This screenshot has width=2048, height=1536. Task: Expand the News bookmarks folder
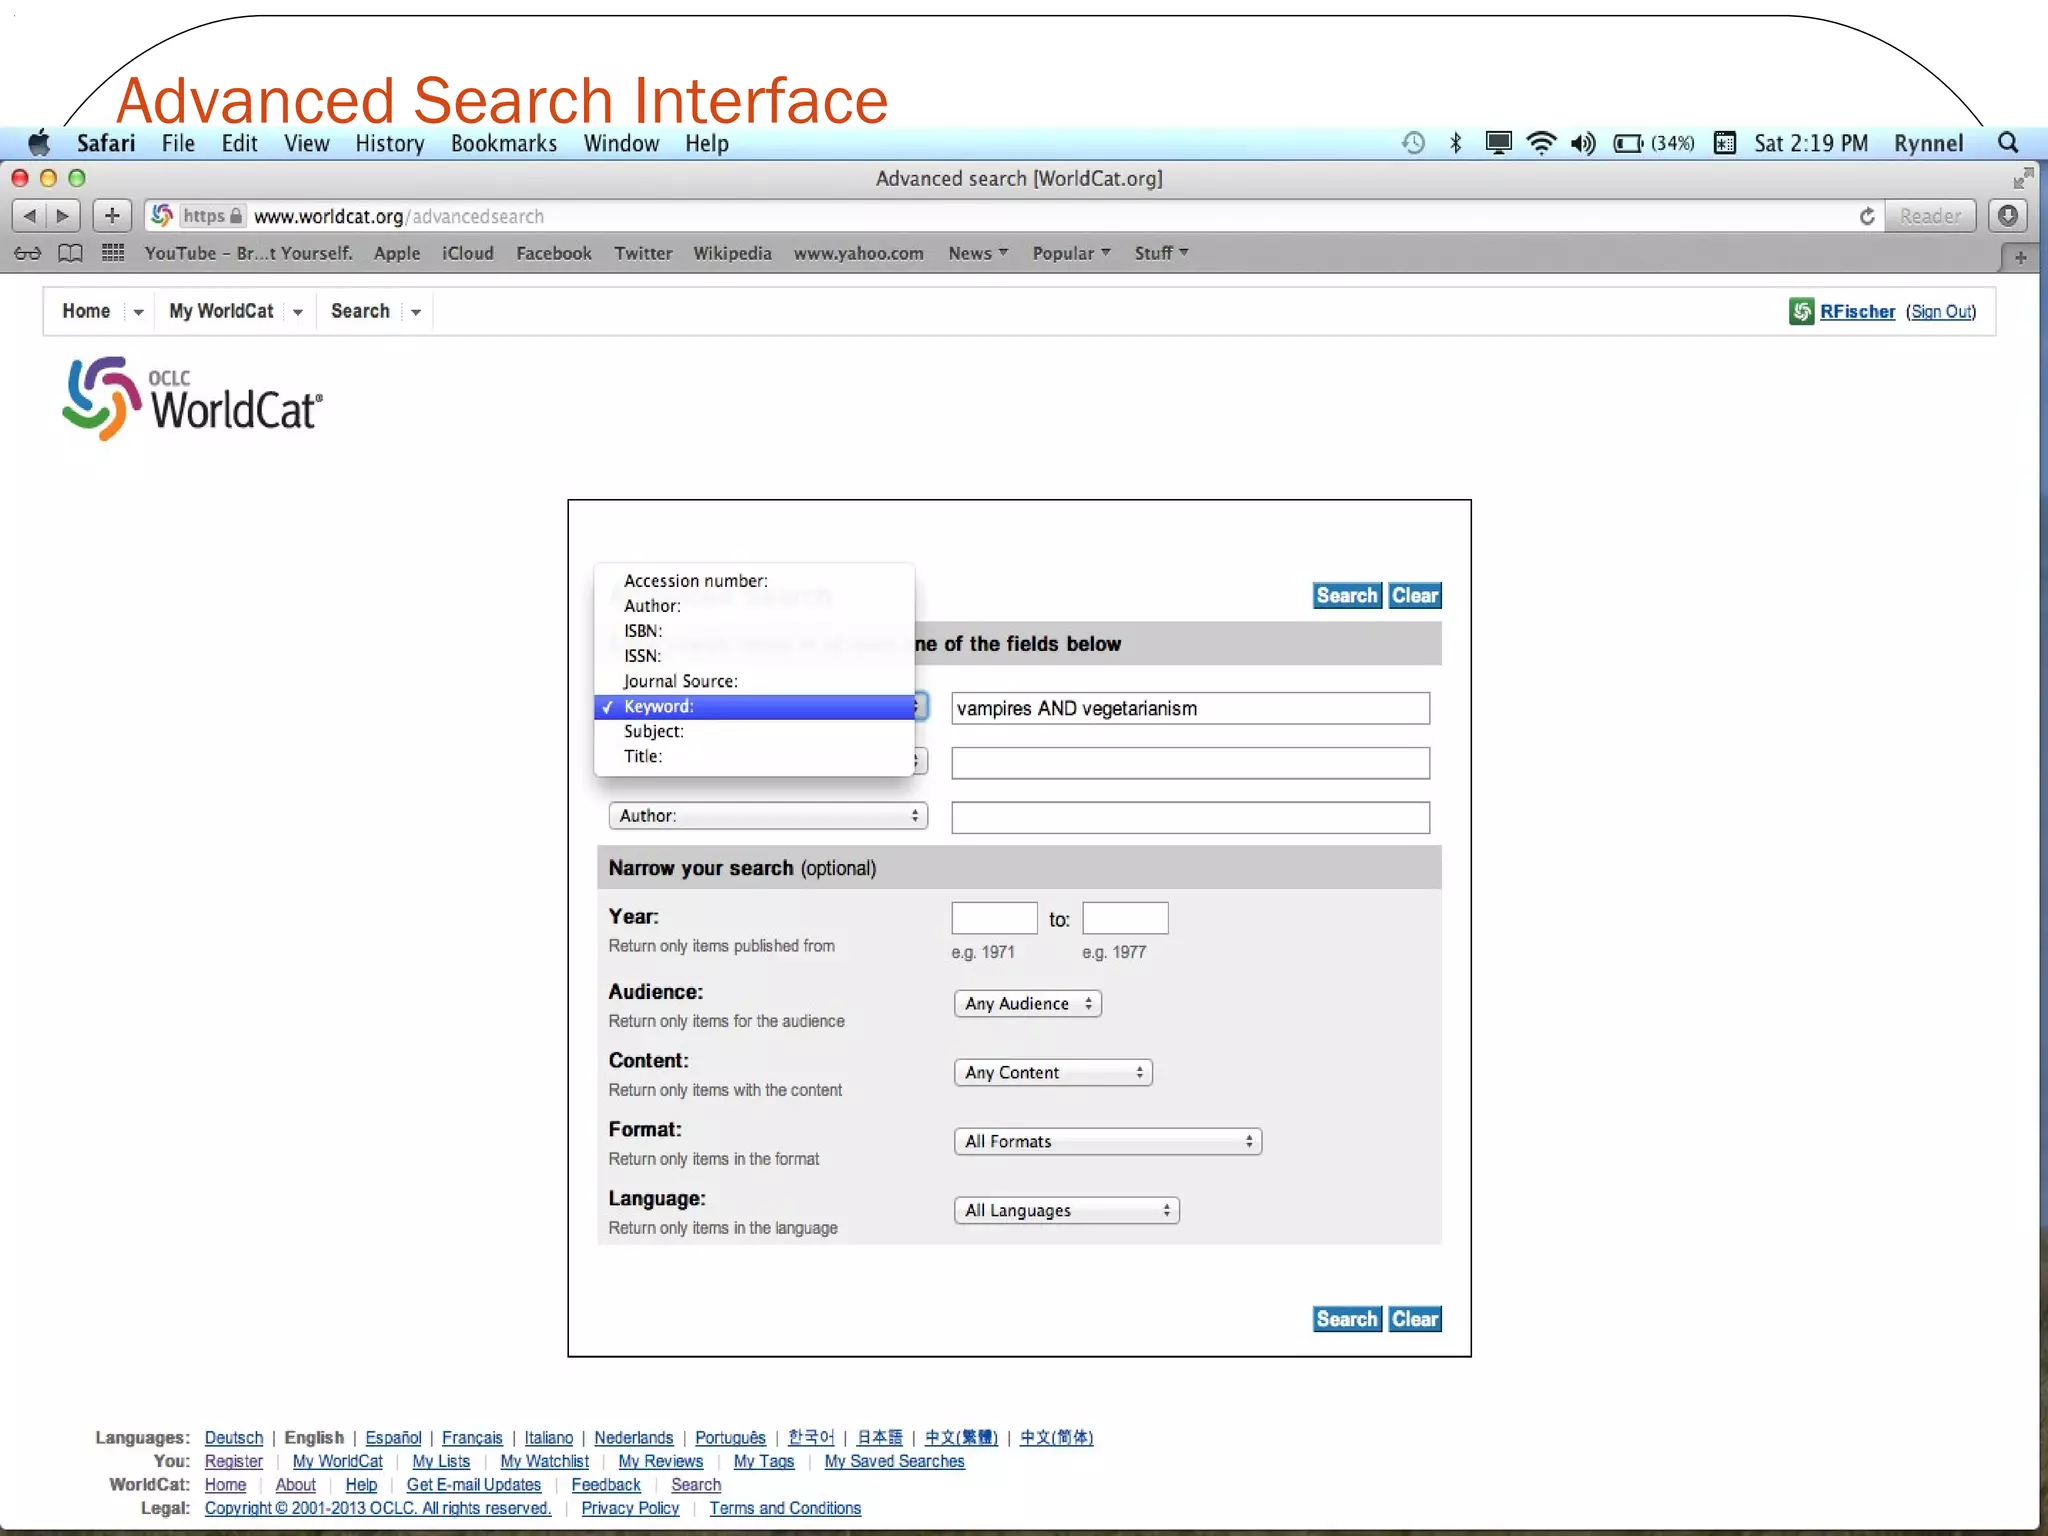coord(978,253)
